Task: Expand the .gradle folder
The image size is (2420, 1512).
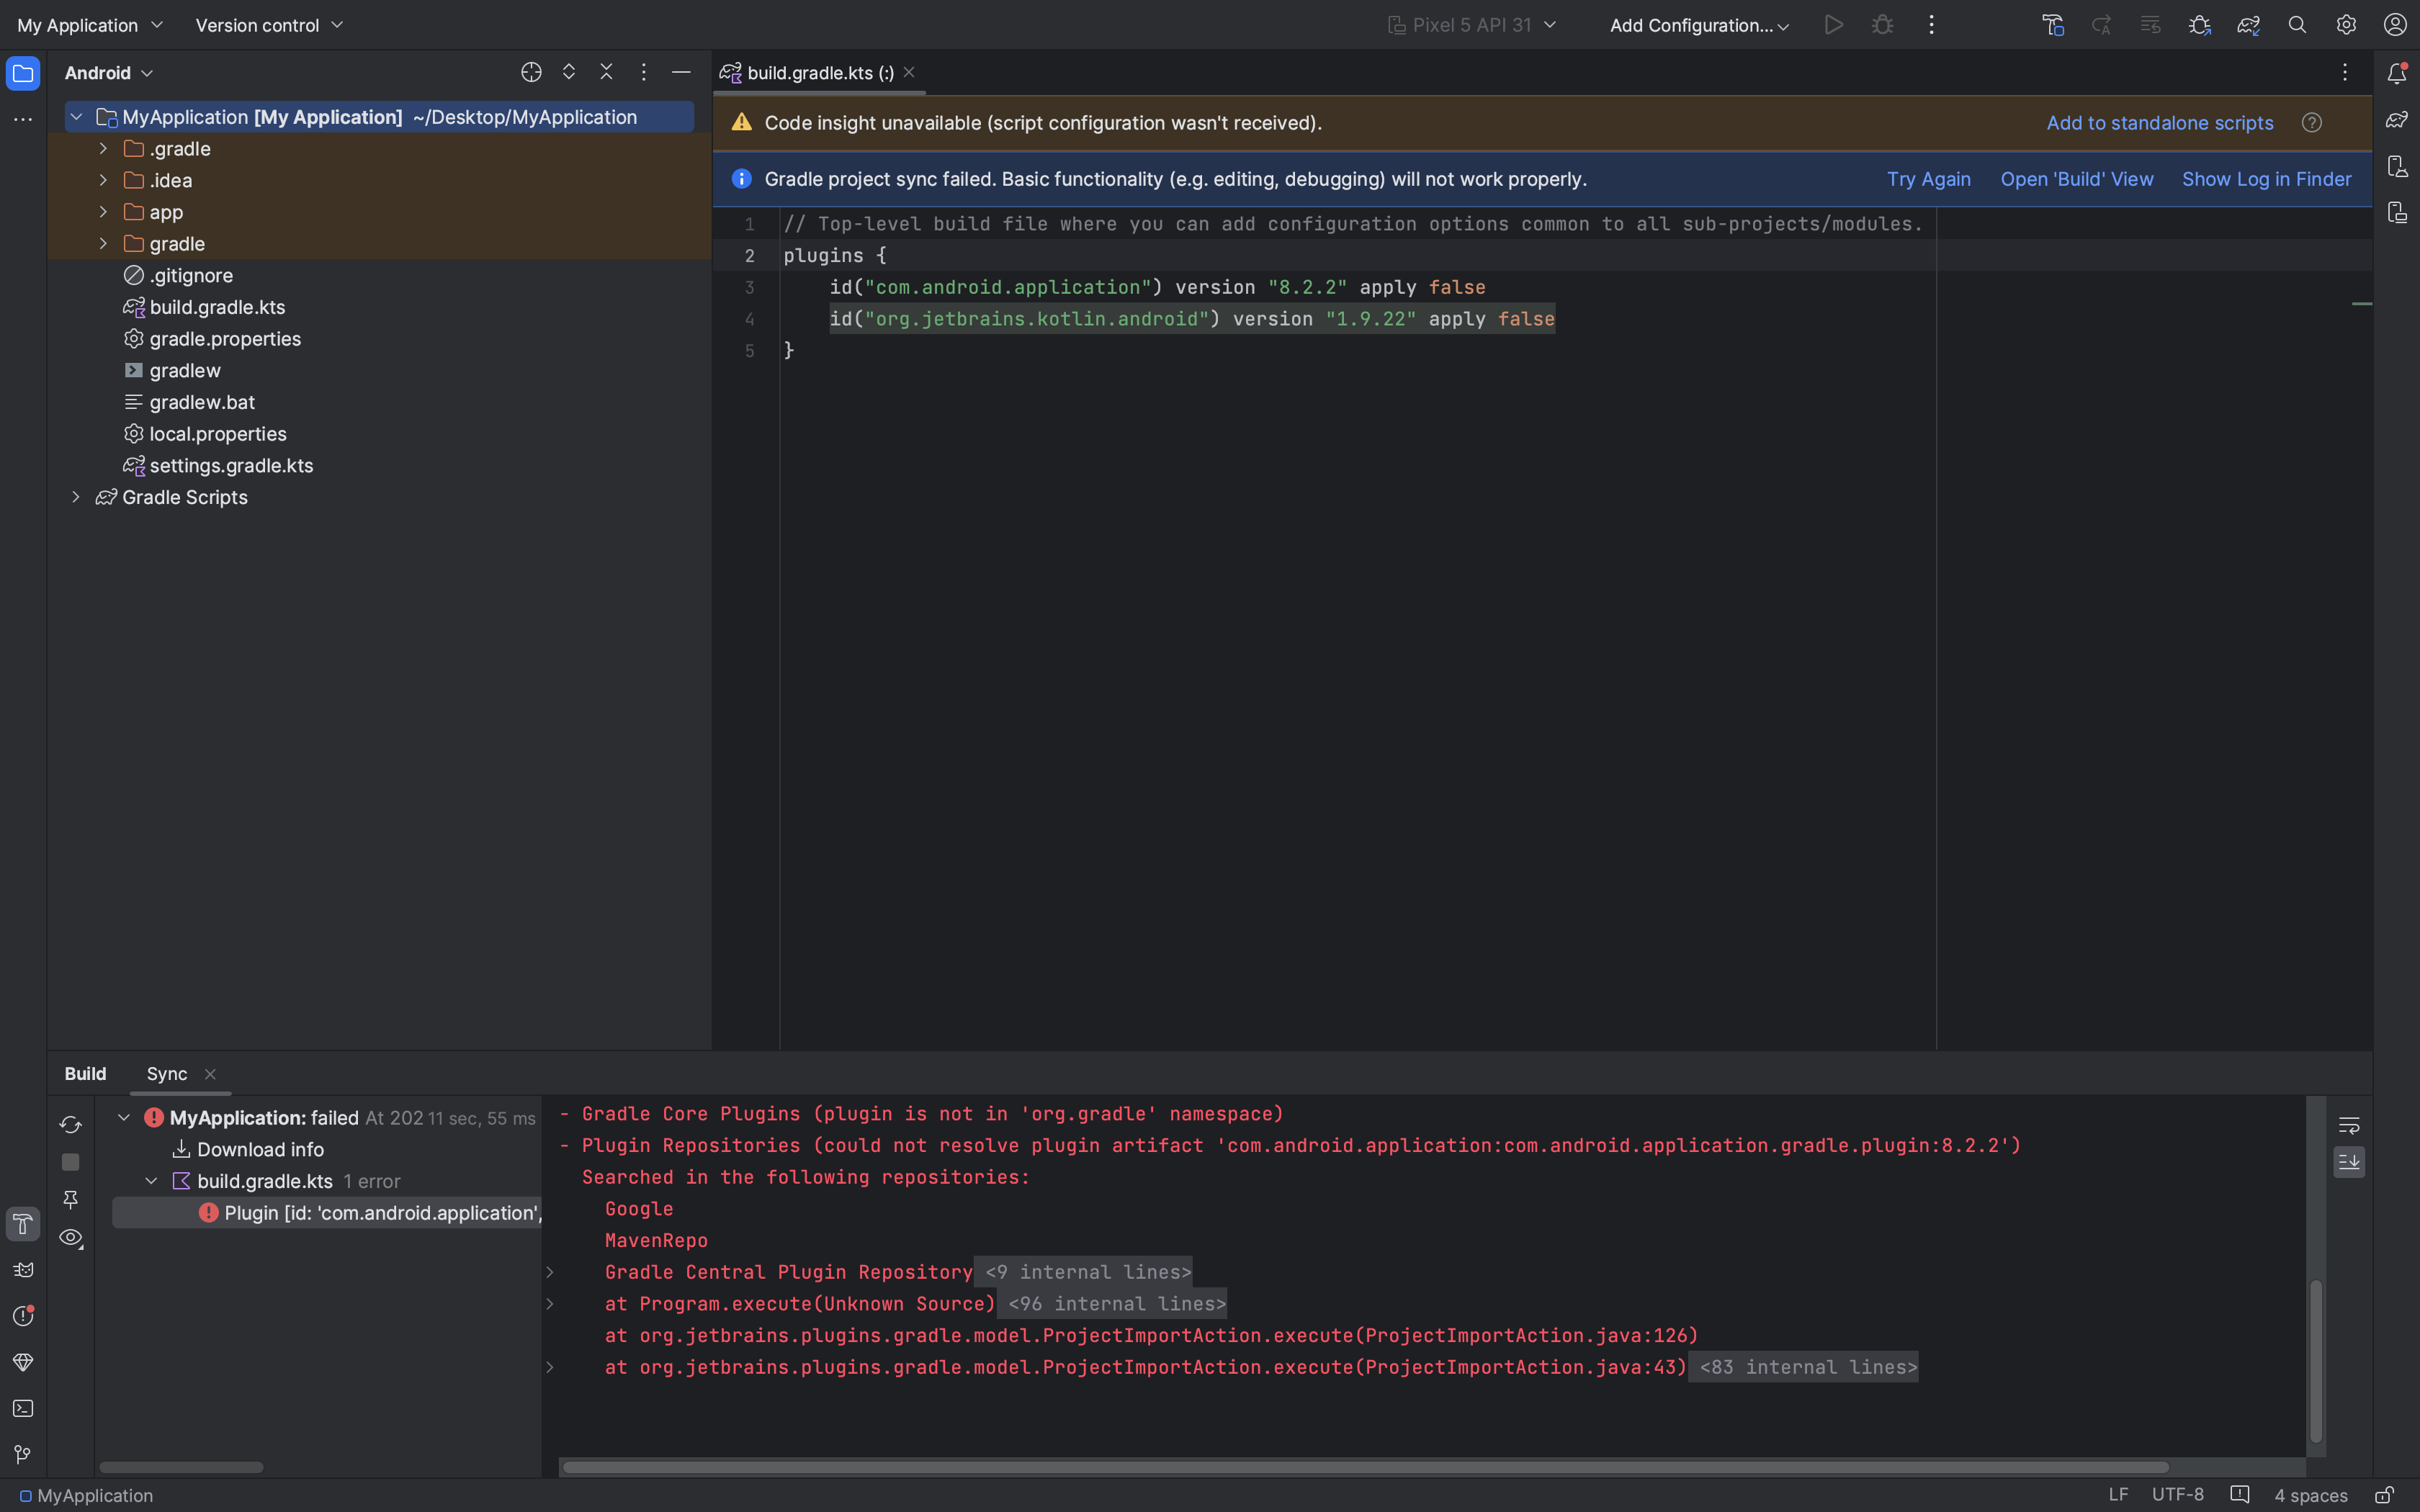Action: 103,148
